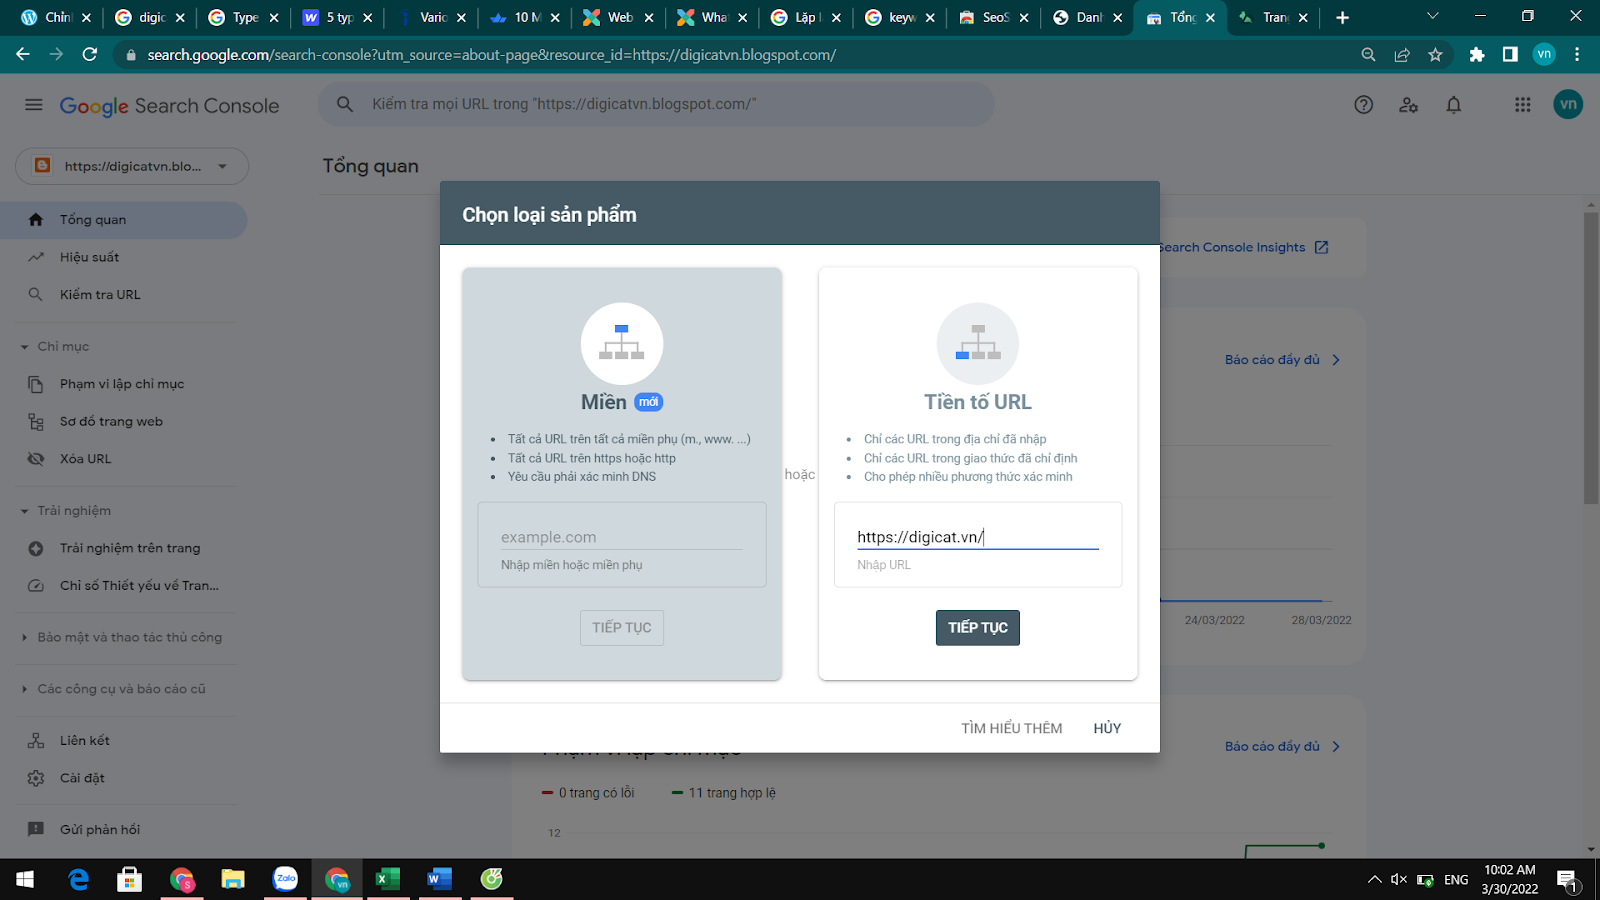Click the Search Console Insights external link icon
The image size is (1600, 900).
tap(1322, 247)
